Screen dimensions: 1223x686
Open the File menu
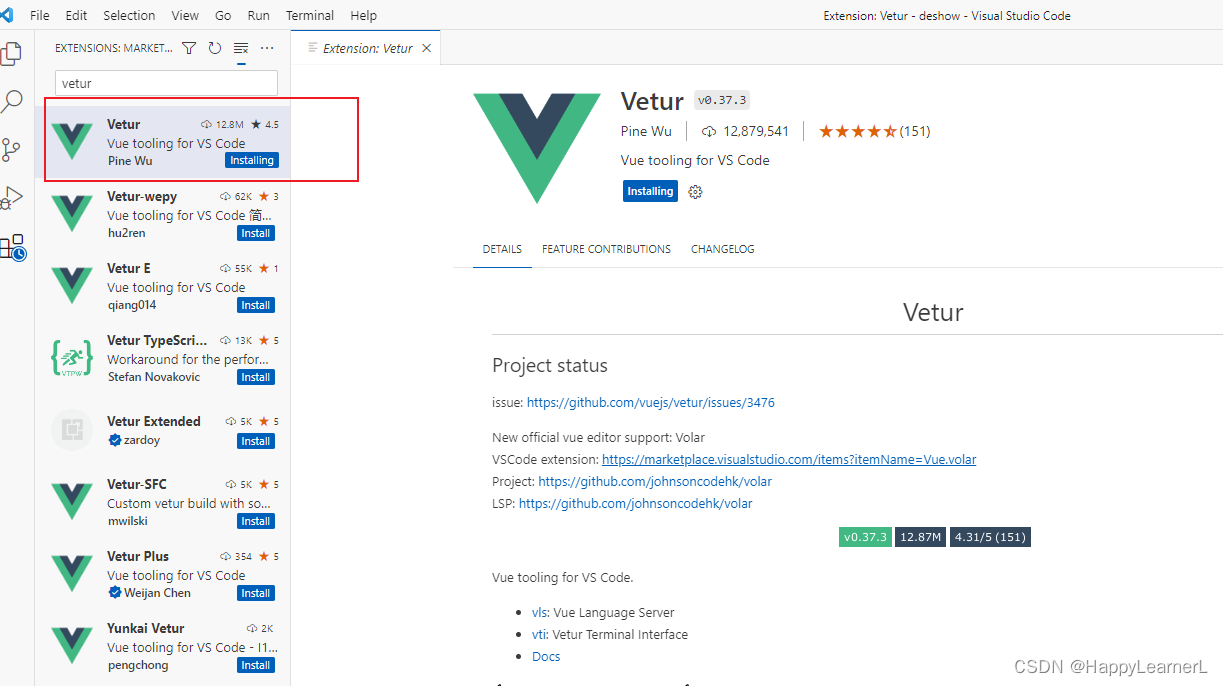click(x=40, y=15)
